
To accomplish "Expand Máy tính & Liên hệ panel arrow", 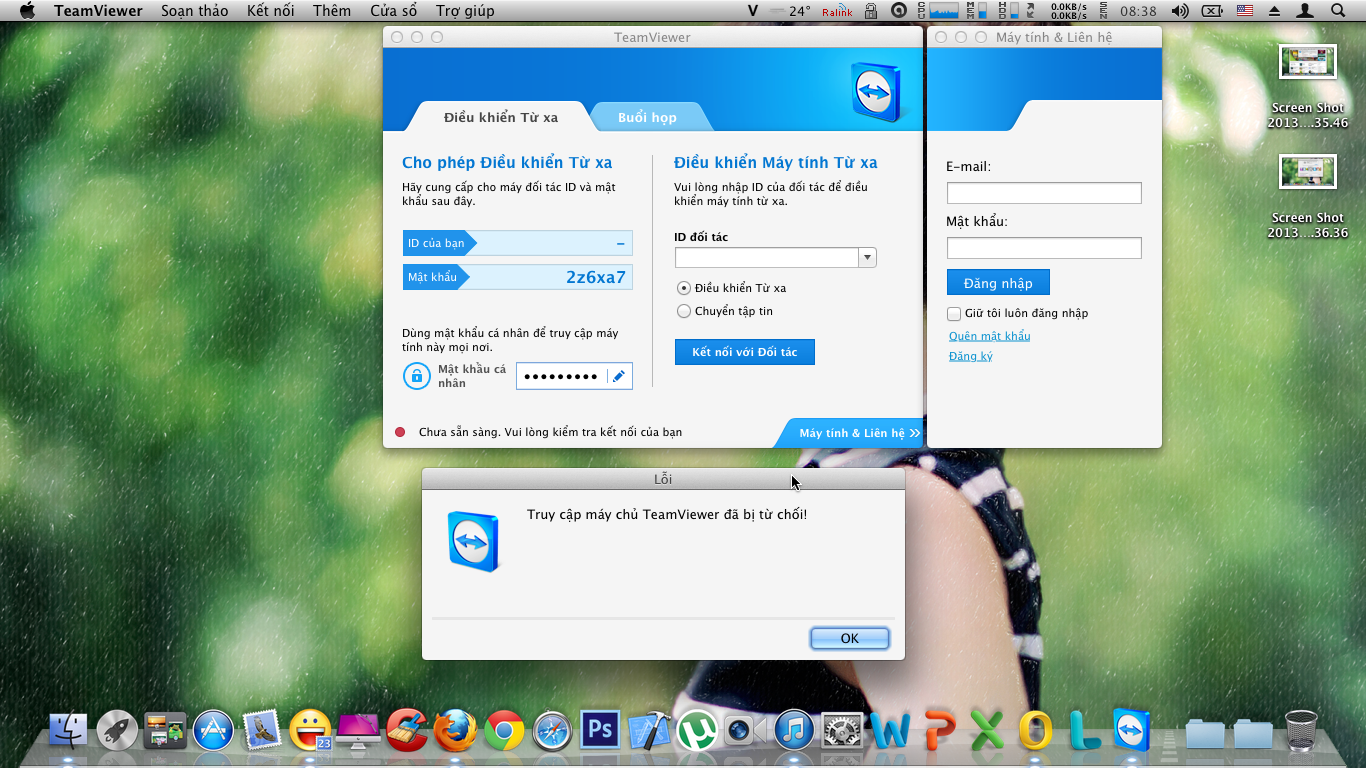I will [x=914, y=433].
